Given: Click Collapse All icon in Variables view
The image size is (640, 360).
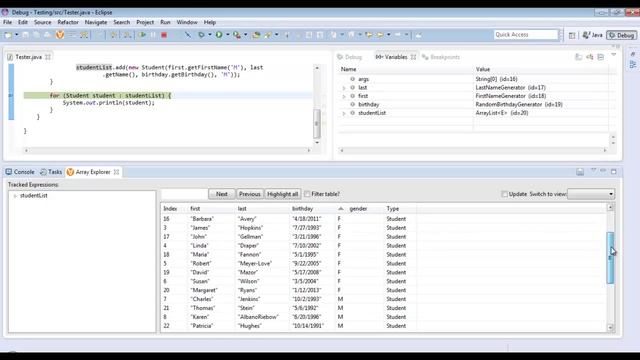Looking at the screenshot, I should (601, 57).
